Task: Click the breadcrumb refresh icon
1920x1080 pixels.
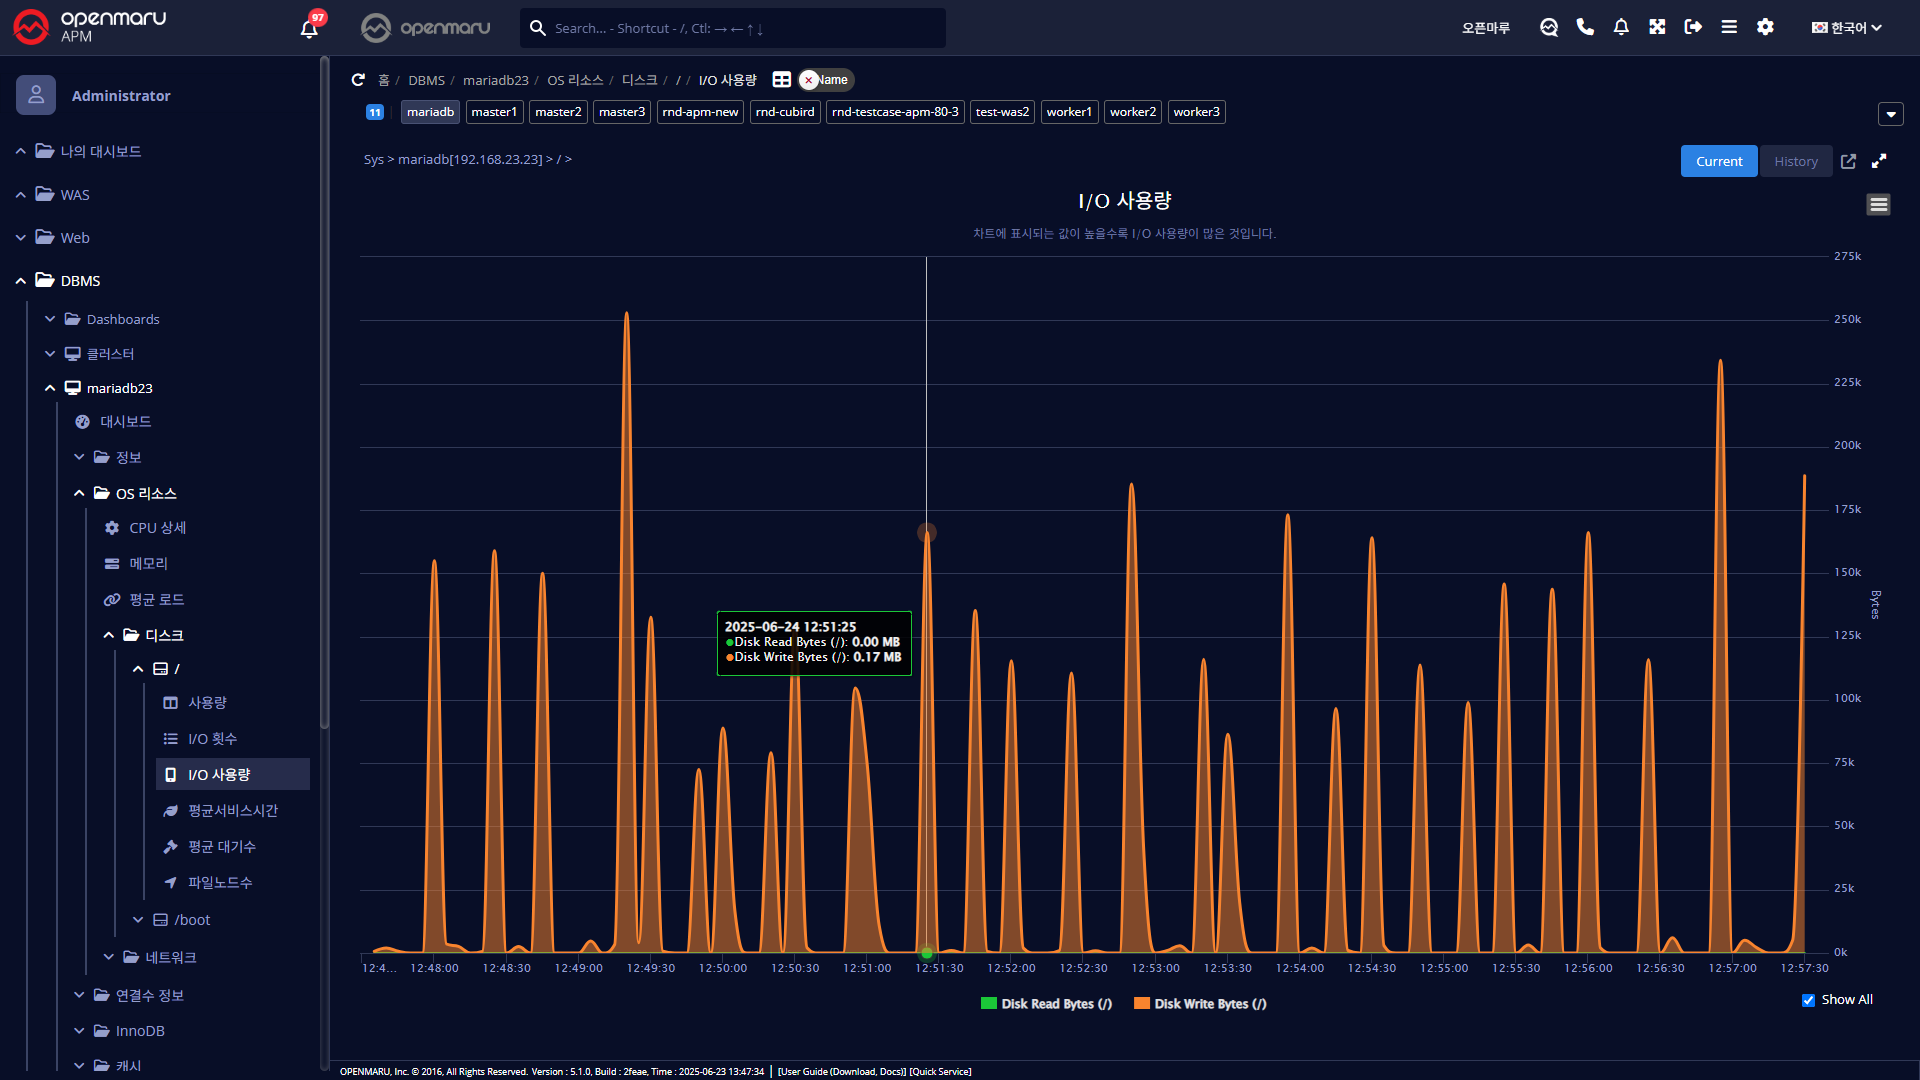Action: (358, 80)
